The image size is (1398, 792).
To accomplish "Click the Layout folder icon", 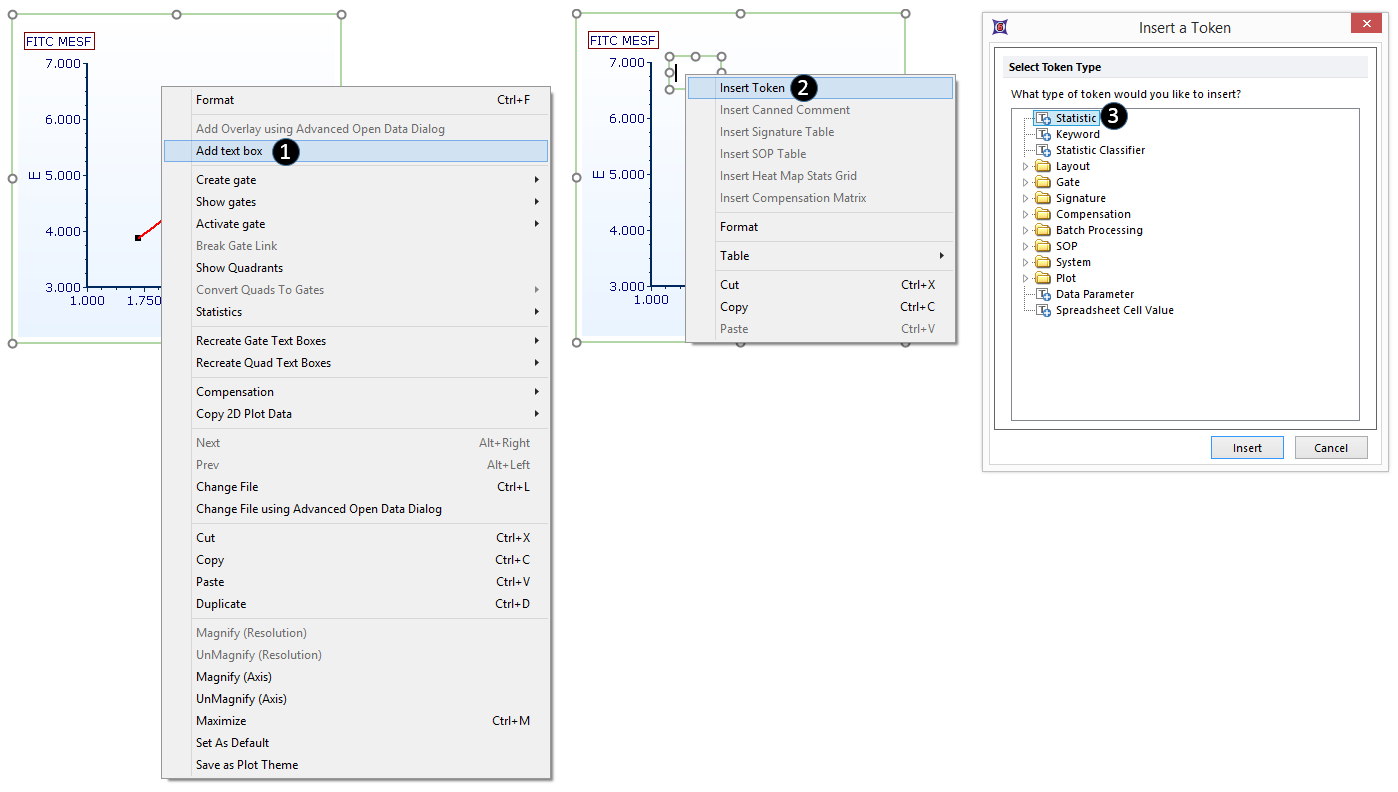I will 1042,166.
